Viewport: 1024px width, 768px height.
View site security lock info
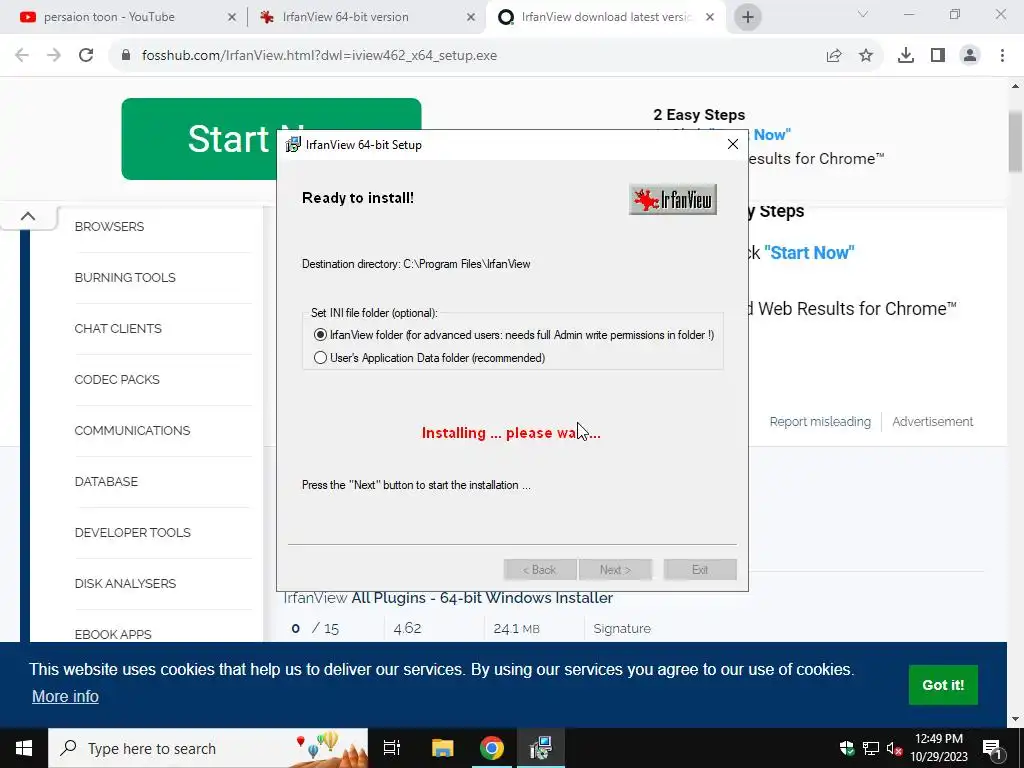pos(126,56)
